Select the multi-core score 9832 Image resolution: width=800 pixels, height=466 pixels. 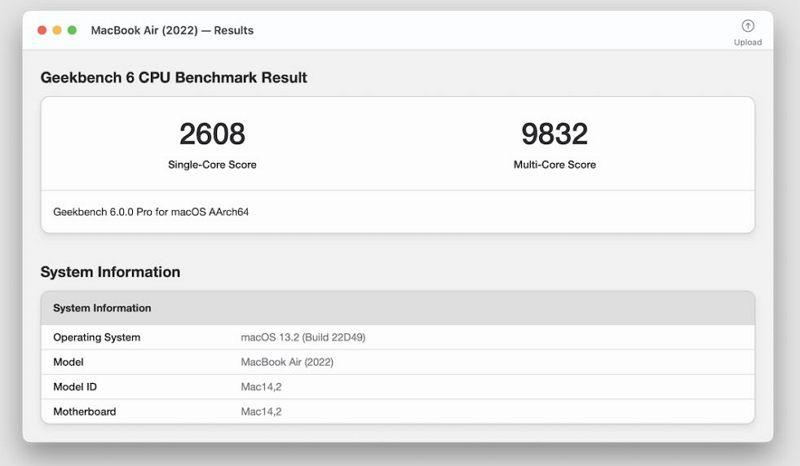(555, 134)
